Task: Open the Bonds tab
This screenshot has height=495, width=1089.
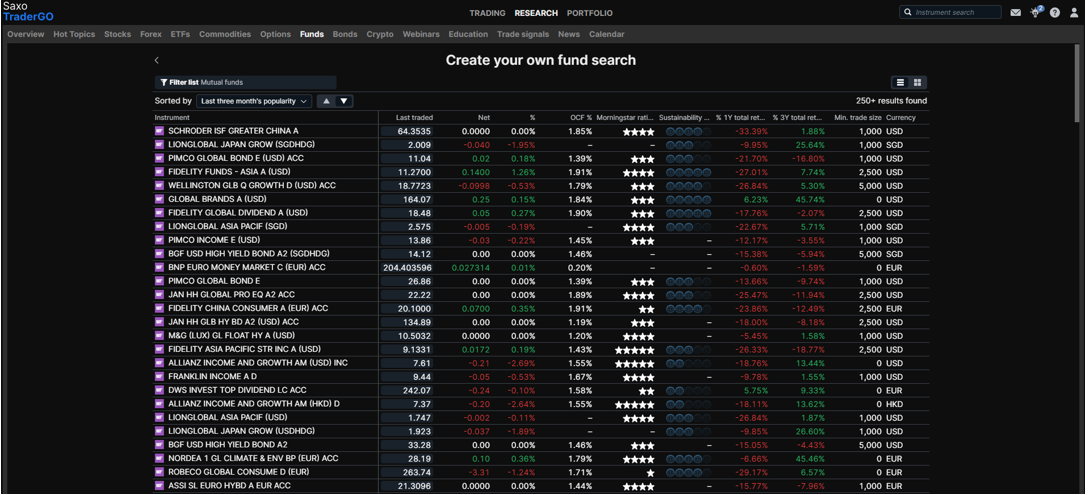Action: pyautogui.click(x=345, y=34)
